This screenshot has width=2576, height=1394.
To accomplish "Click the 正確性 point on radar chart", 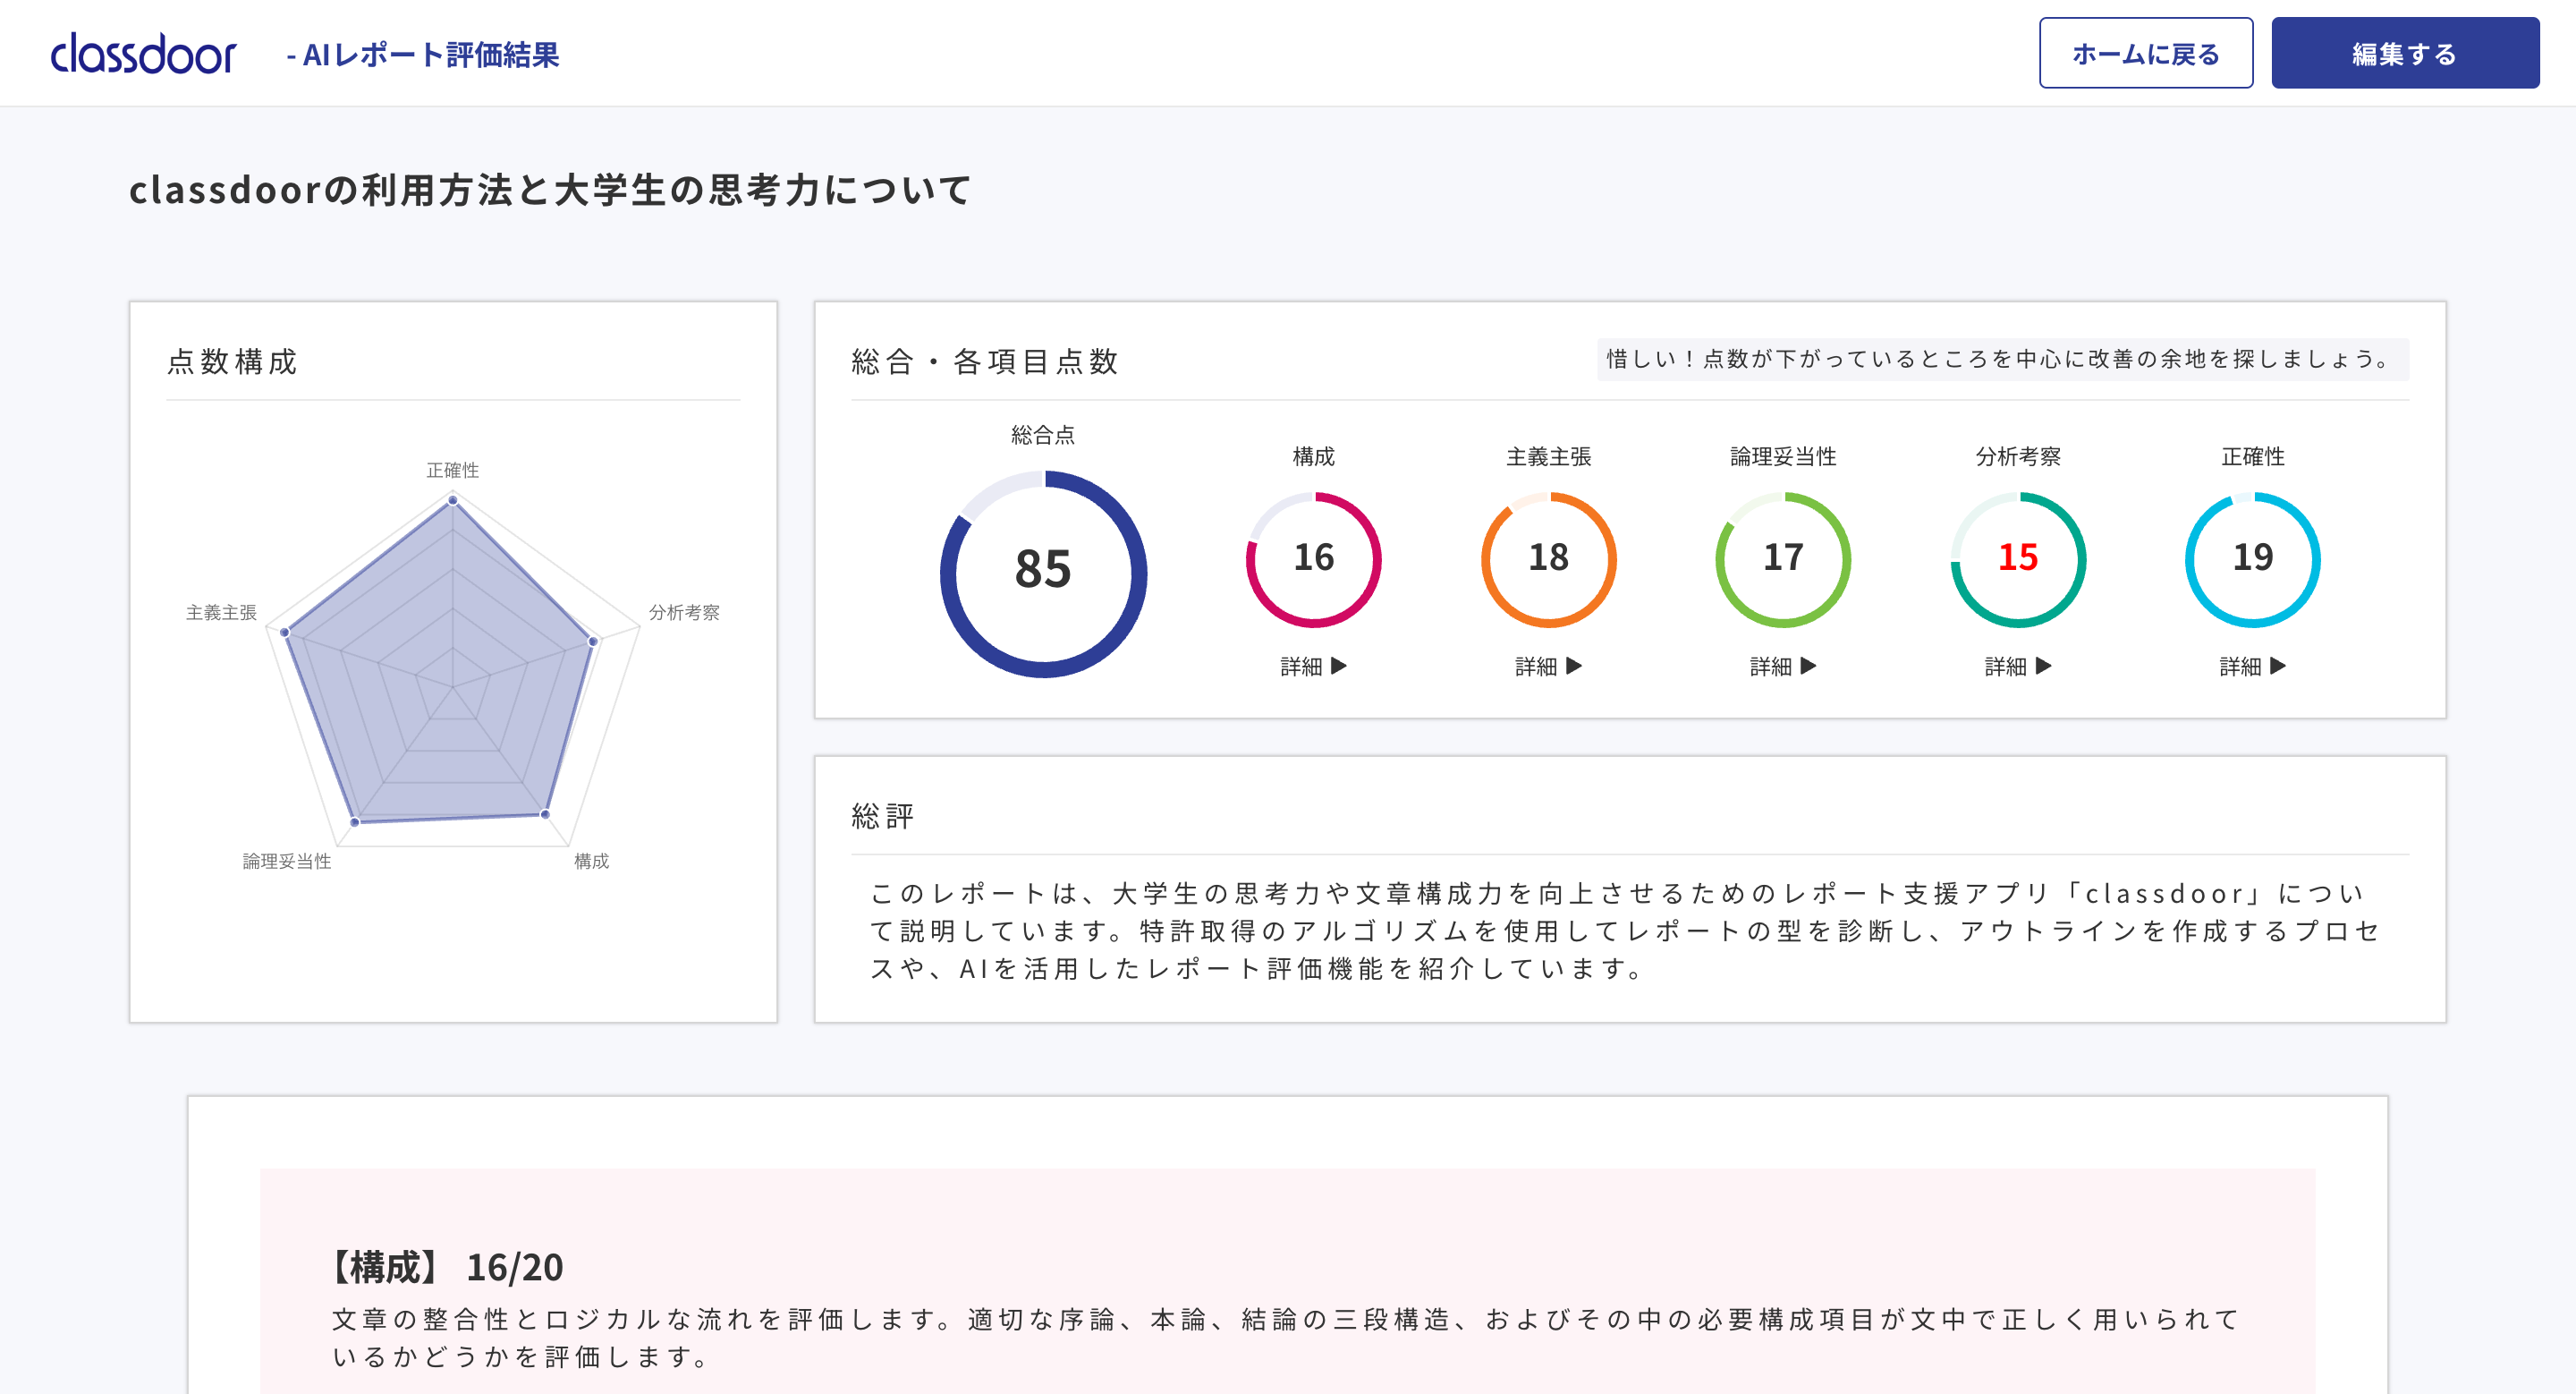I will 453,501.
